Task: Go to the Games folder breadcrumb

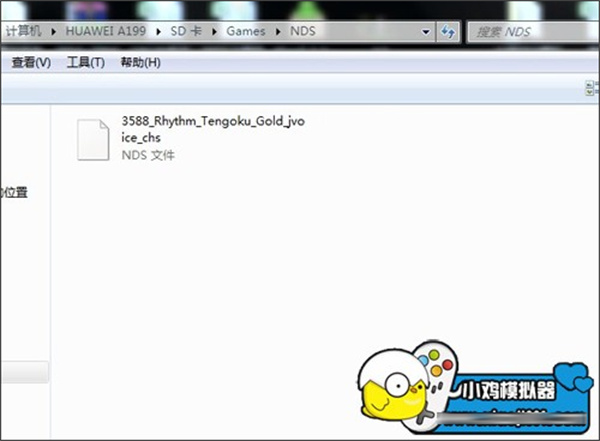Action: point(246,31)
